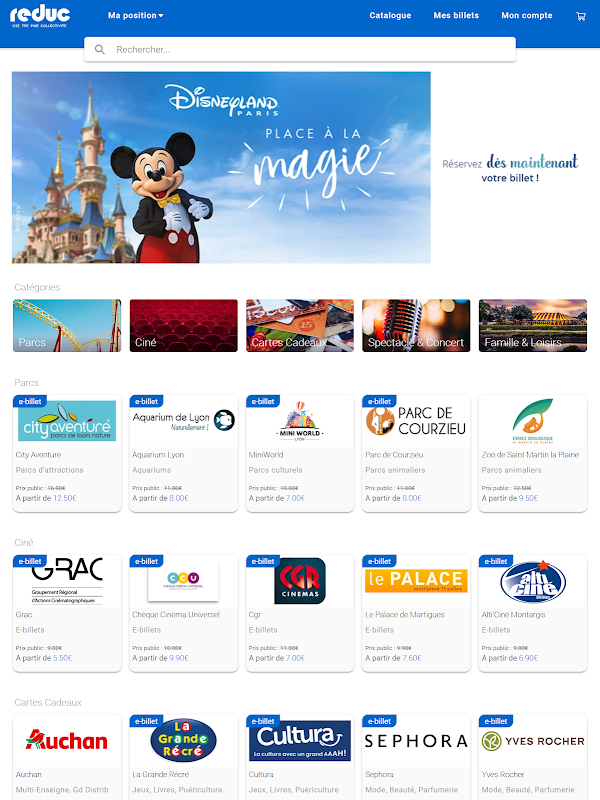Click Multi-Enseigne, Gd Distrib text
This screenshot has height=800, width=600.
62,789
